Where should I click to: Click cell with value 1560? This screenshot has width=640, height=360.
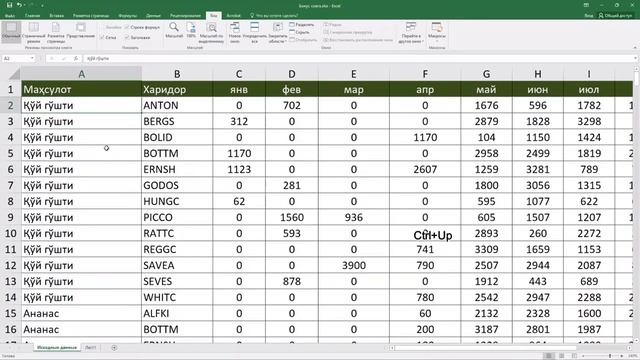(x=291, y=217)
